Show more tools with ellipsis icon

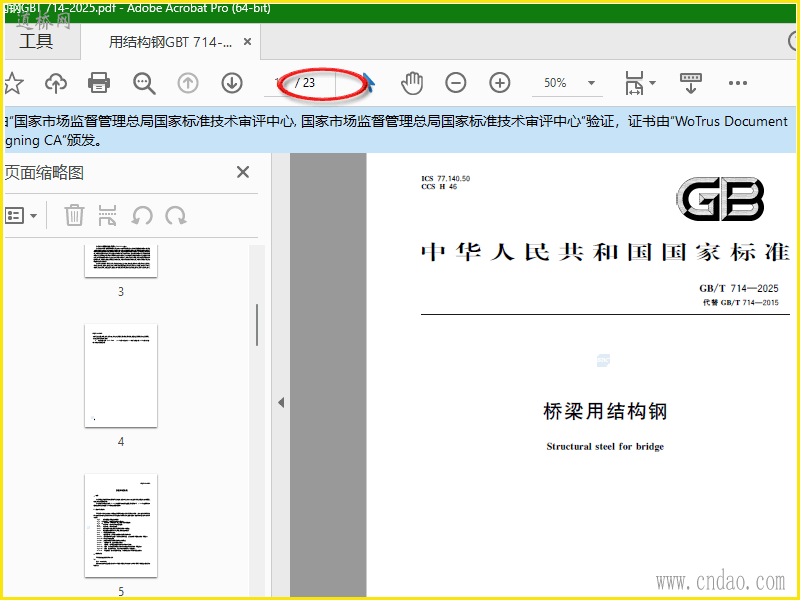[738, 83]
